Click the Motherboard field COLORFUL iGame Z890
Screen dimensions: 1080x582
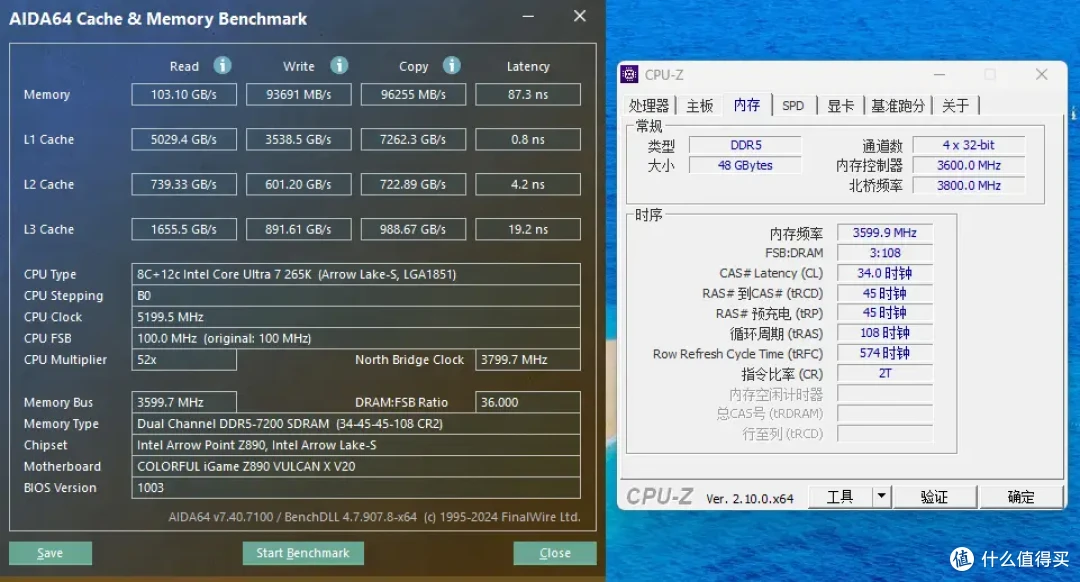(x=356, y=466)
